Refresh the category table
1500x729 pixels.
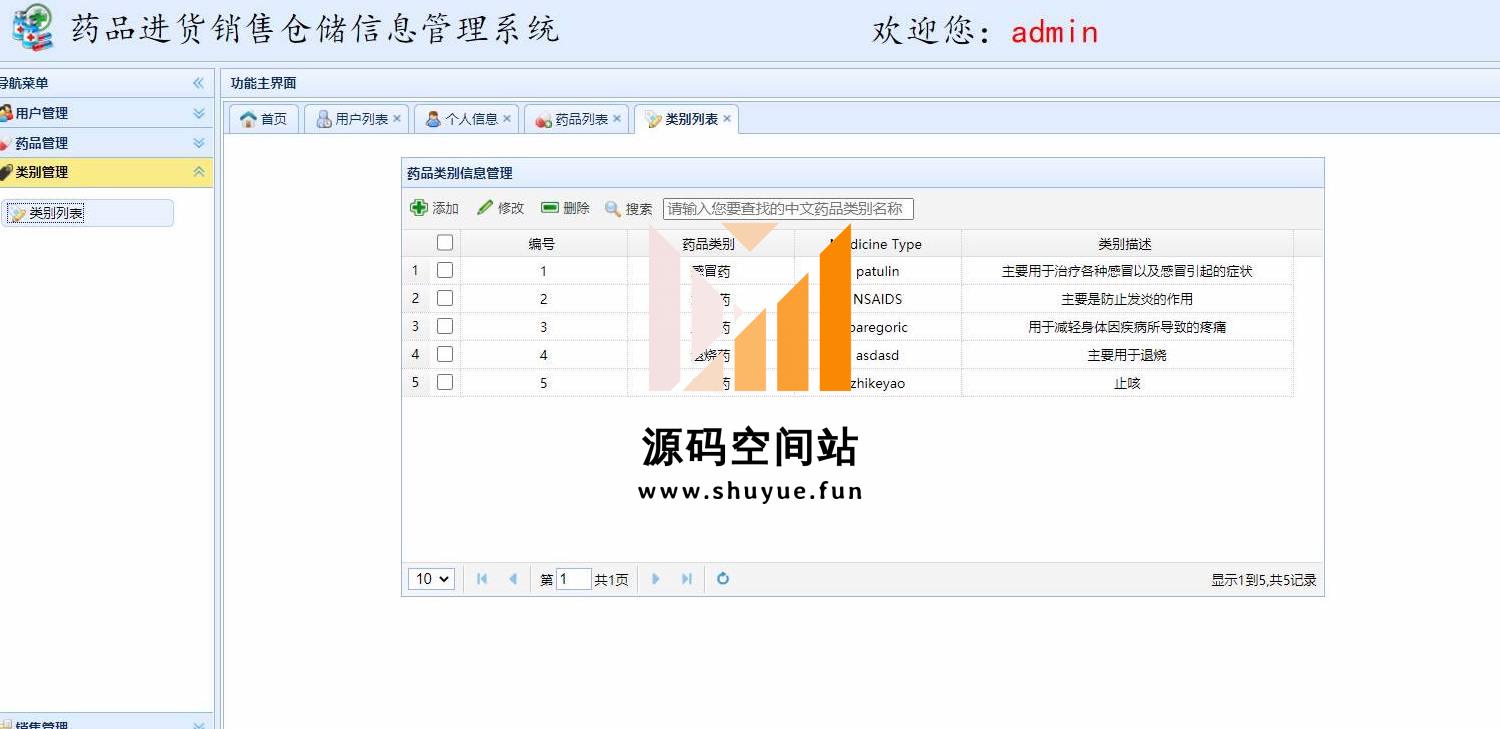tap(723, 579)
